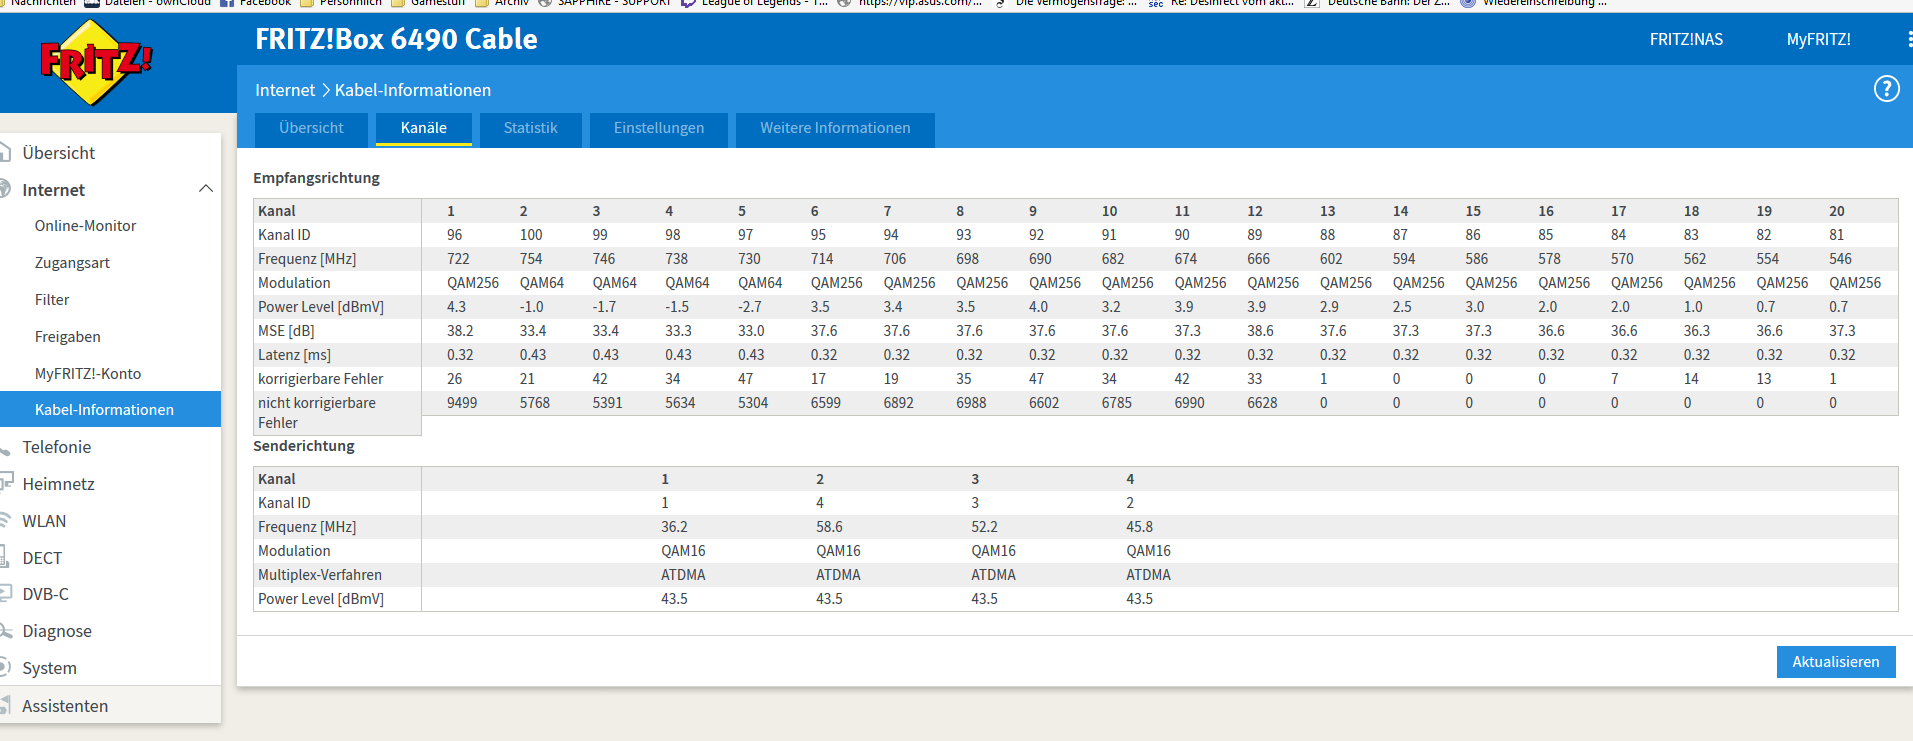This screenshot has height=741, width=1913.
Task: Open the Weitere Informationen tab
Action: coord(835,129)
